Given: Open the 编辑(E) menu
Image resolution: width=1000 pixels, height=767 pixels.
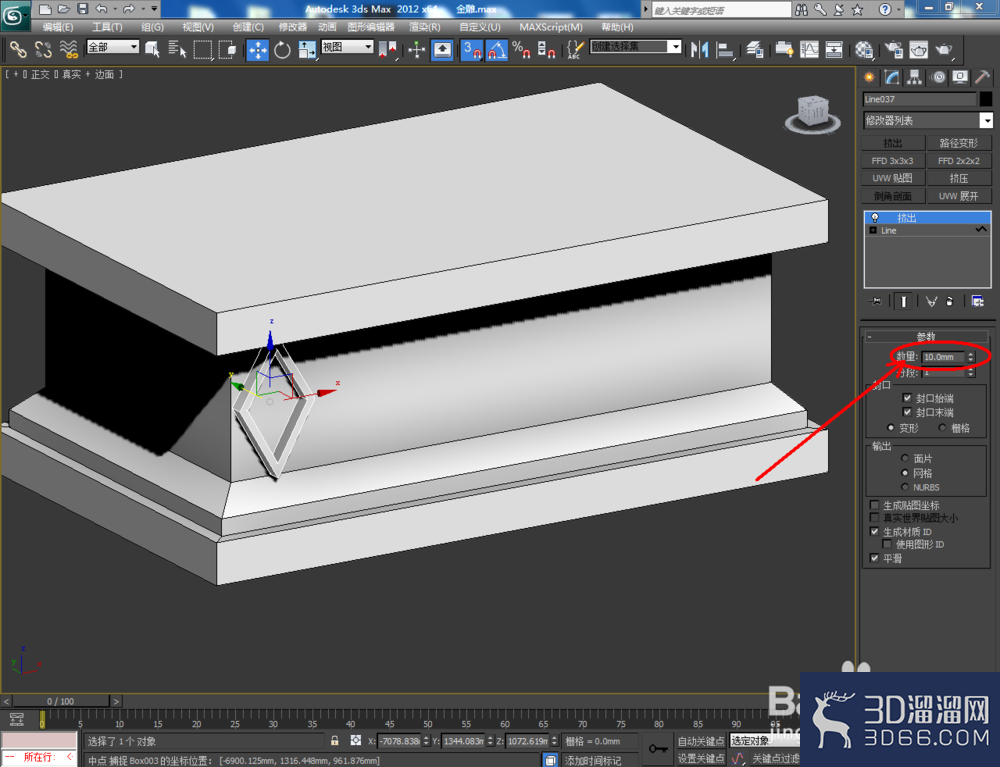Looking at the screenshot, I should pyautogui.click(x=57, y=27).
